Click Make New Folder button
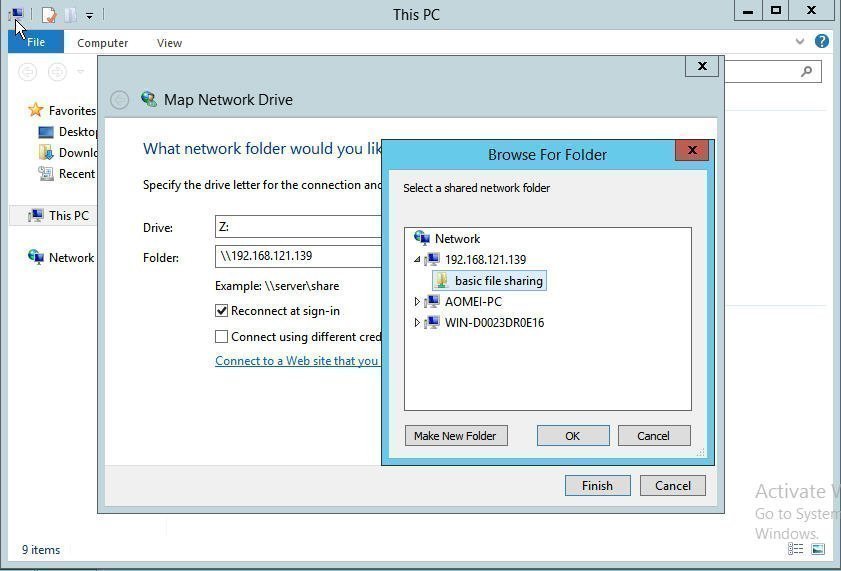The image size is (841, 571). pyautogui.click(x=456, y=436)
